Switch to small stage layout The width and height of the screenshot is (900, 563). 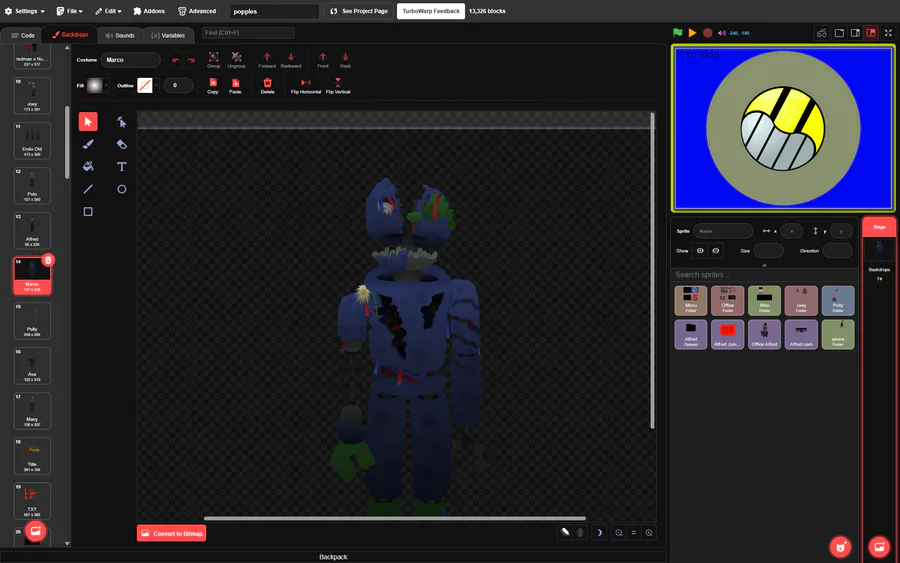pyautogui.click(x=839, y=33)
